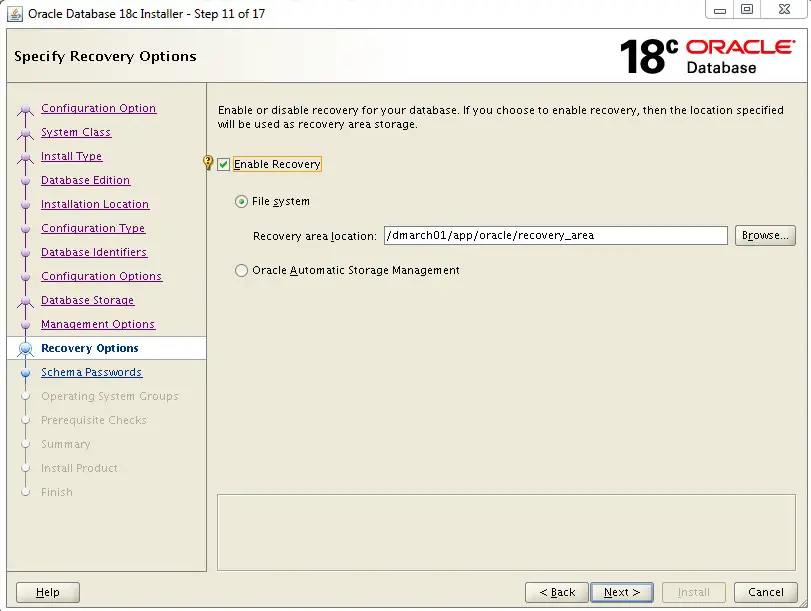This screenshot has height=611, width=811.
Task: Select the File system radio button
Action: point(241,201)
